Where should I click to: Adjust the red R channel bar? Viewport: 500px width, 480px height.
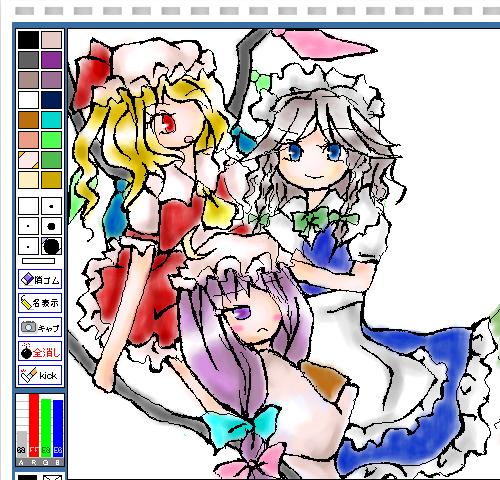click(34, 426)
